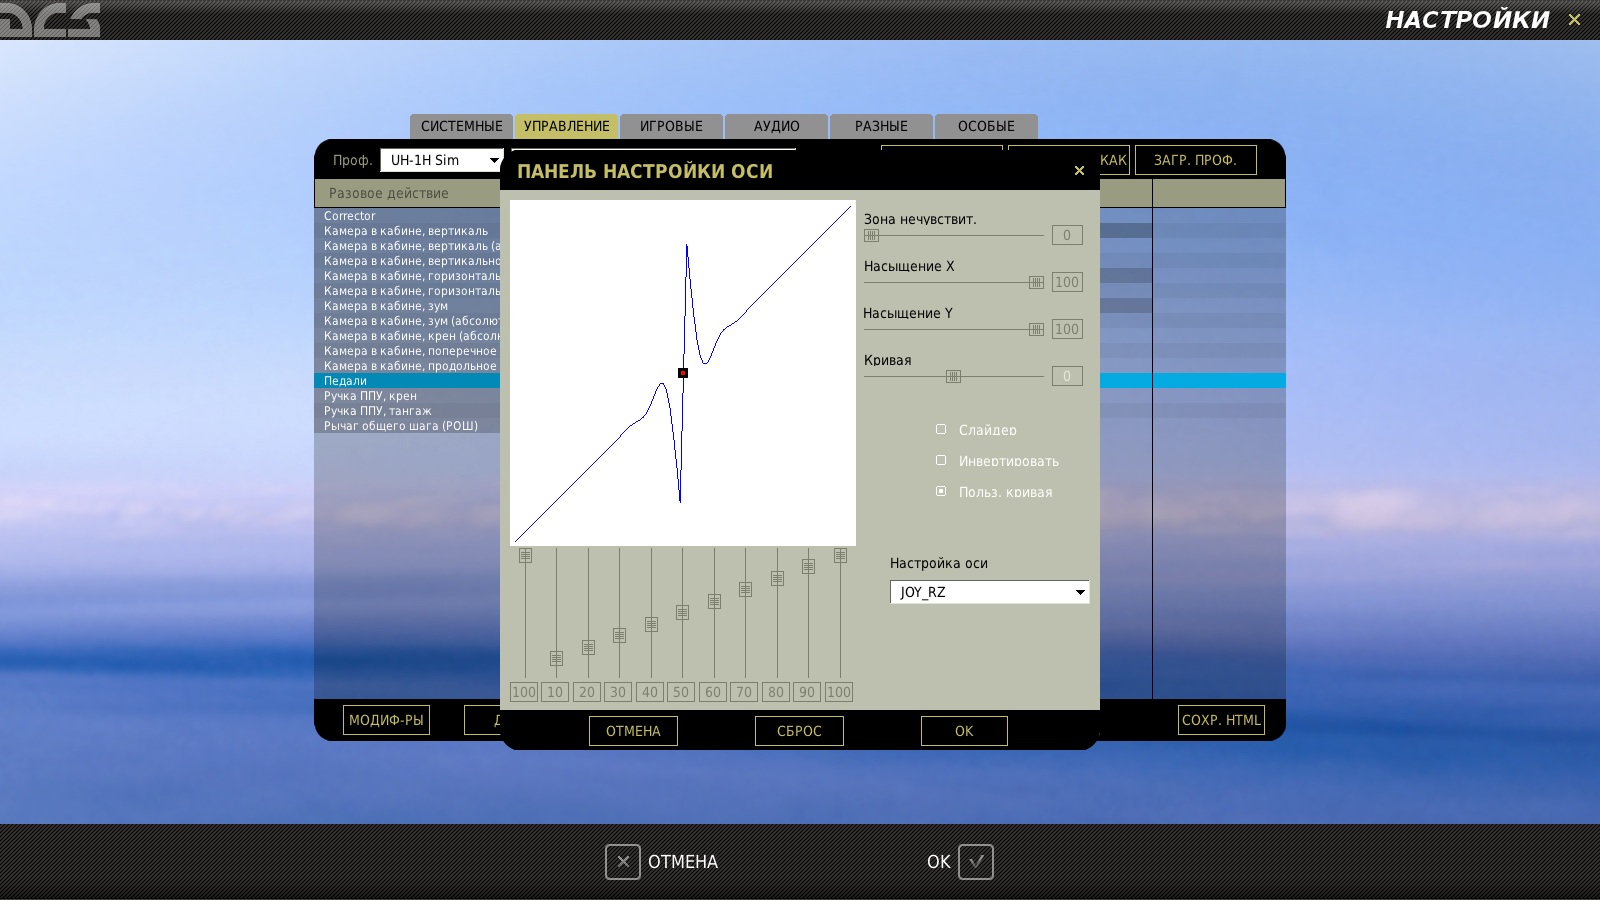Click the Насыщение X slider handle

click(1036, 282)
